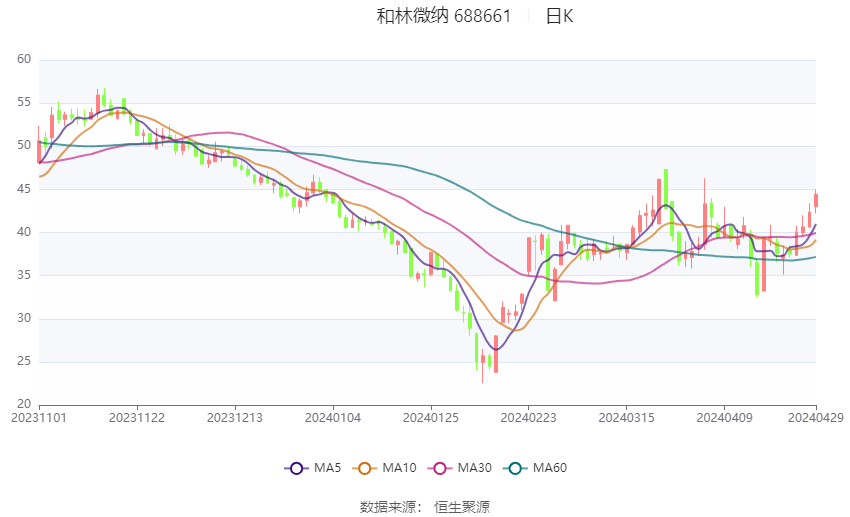Viewport: 850px width, 517px height.
Task: Click the 20240429 final date label
Action: pyautogui.click(x=816, y=417)
